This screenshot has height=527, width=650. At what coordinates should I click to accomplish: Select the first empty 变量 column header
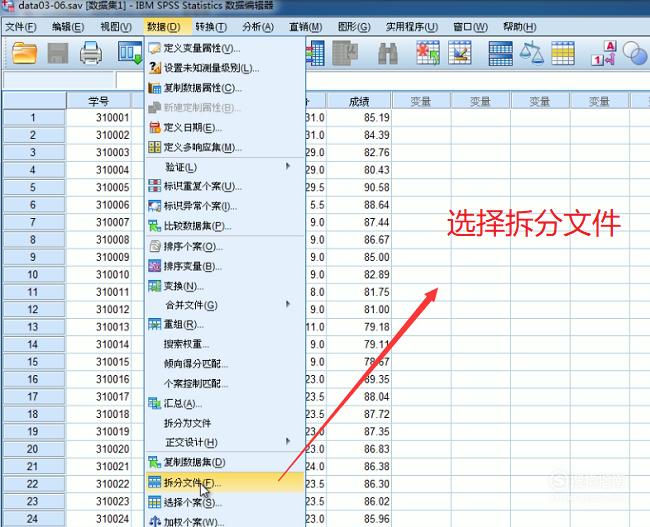tap(421, 102)
